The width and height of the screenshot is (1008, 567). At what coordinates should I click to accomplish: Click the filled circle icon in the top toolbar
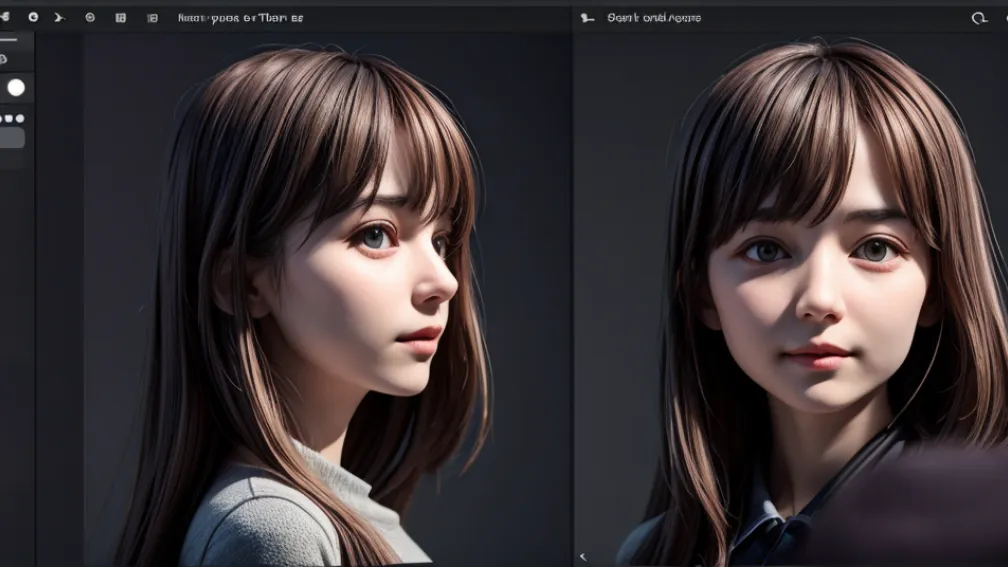coord(33,17)
